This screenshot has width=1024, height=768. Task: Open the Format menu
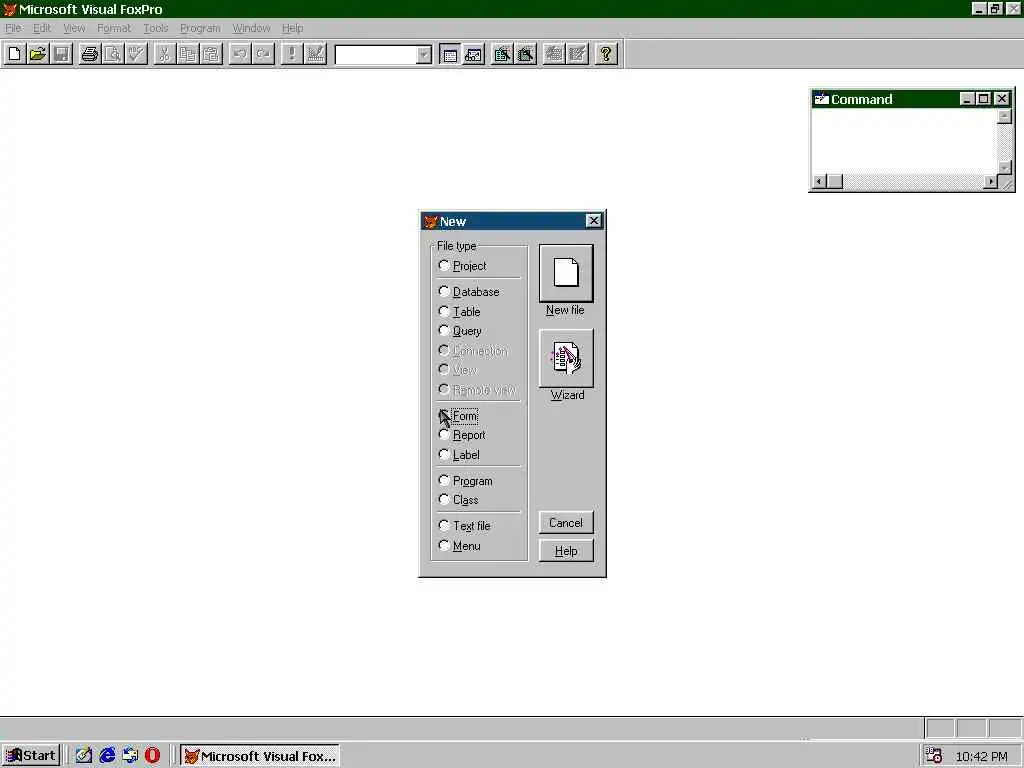[114, 28]
